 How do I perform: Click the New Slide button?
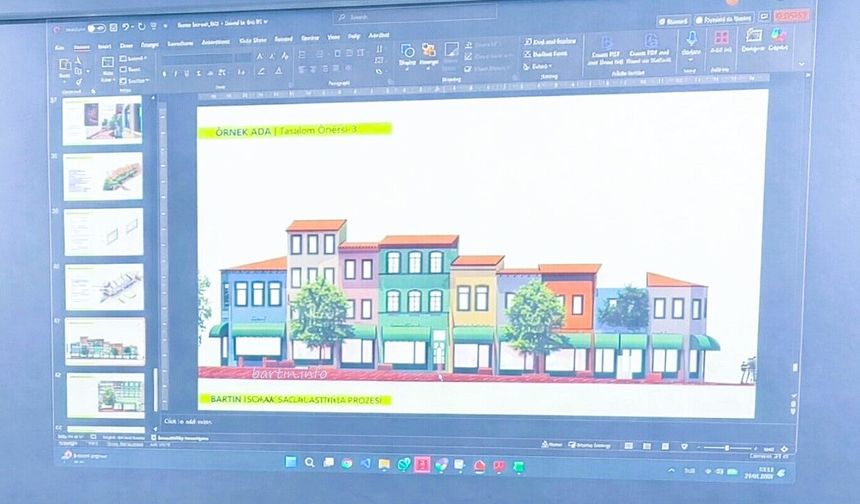108,67
